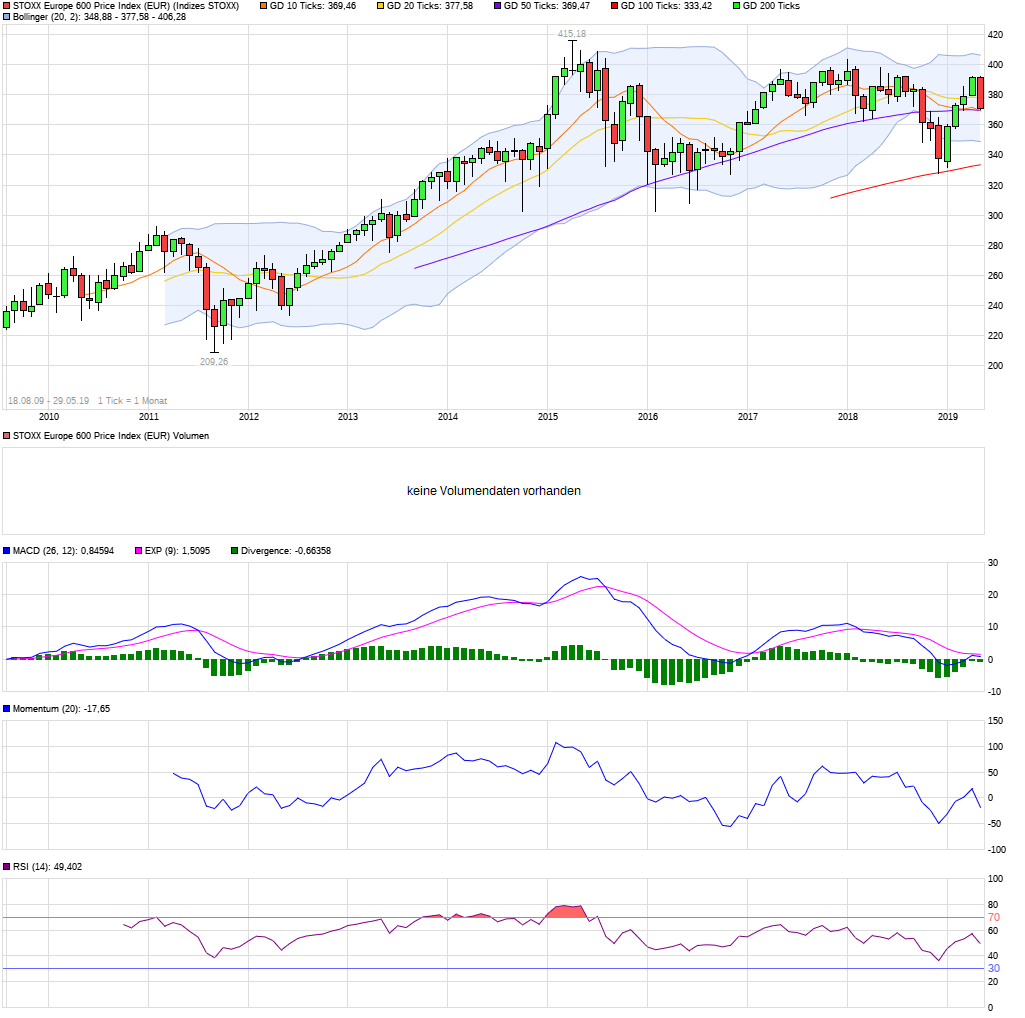This screenshot has width=1025, height=1018.
Task: Click the STOXX Europe 600 Price Index icon
Action: pos(8,6)
